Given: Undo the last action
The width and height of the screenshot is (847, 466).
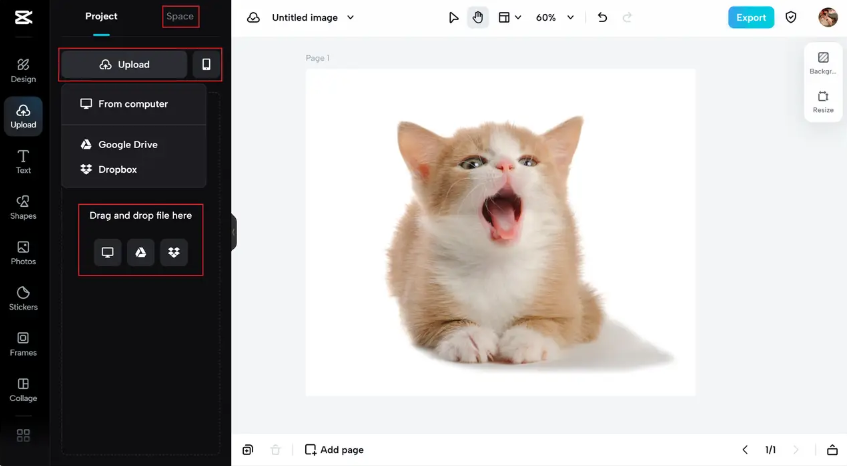Looking at the screenshot, I should point(602,17).
